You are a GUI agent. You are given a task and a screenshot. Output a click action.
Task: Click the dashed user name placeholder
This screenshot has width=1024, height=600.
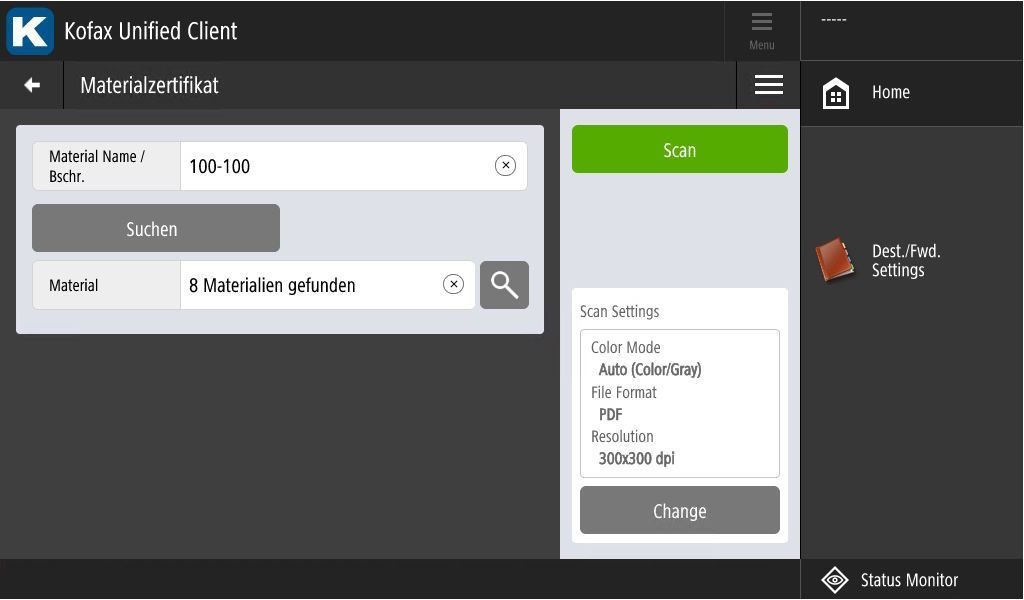(834, 20)
